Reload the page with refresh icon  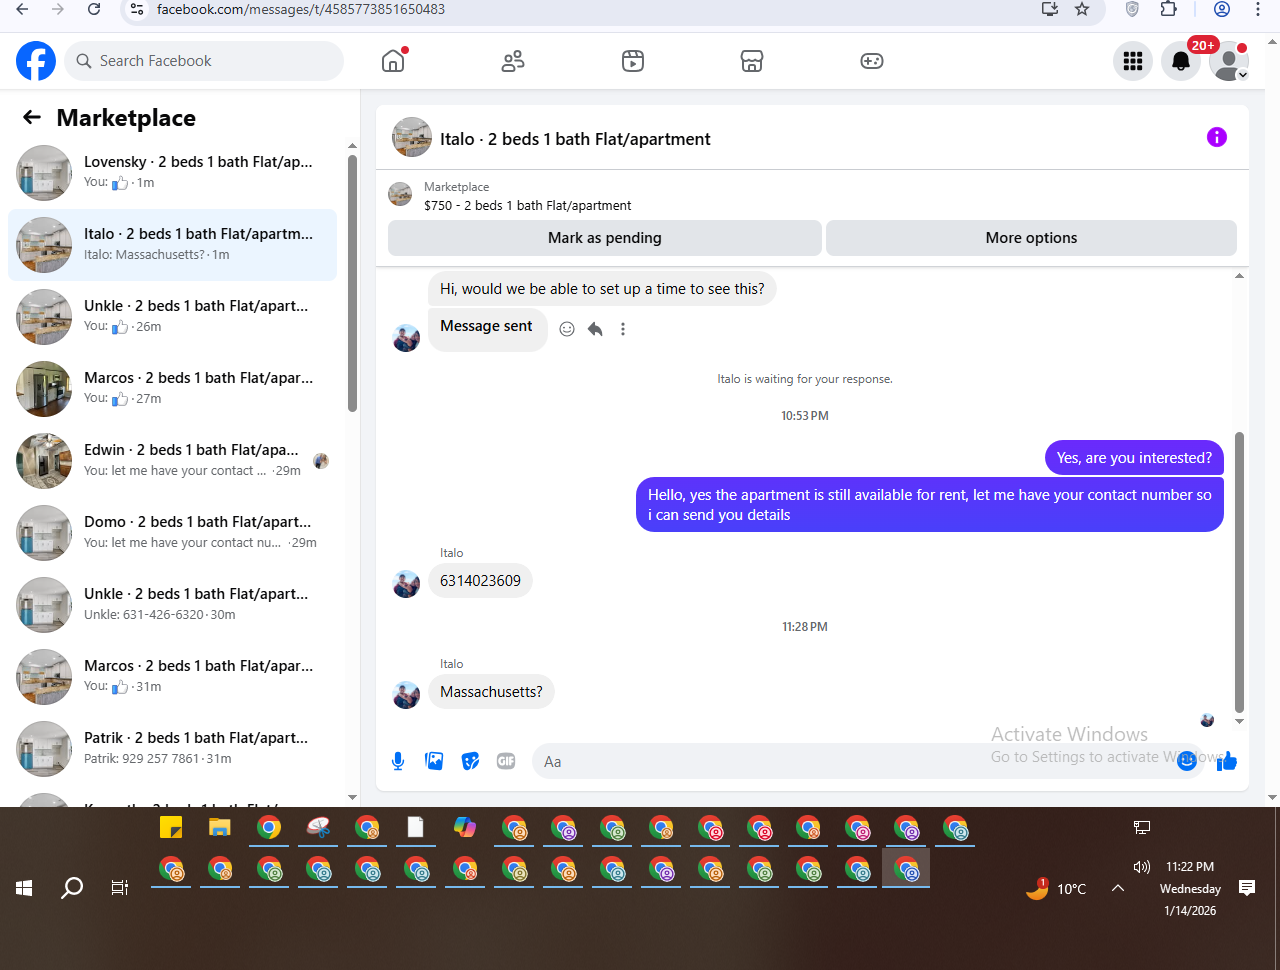tap(93, 9)
